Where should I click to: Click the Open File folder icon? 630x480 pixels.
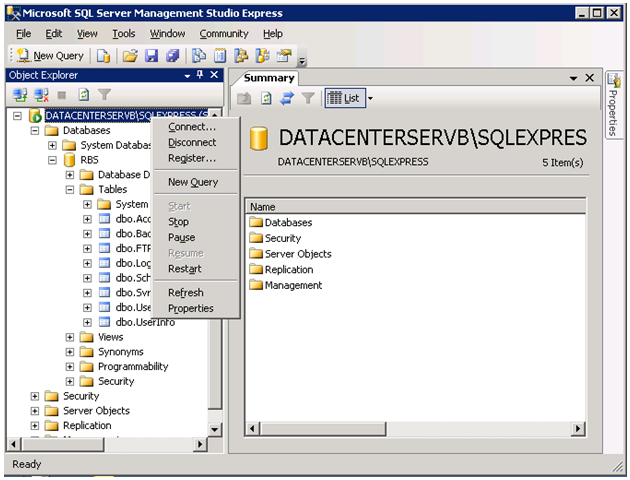pyautogui.click(x=131, y=56)
